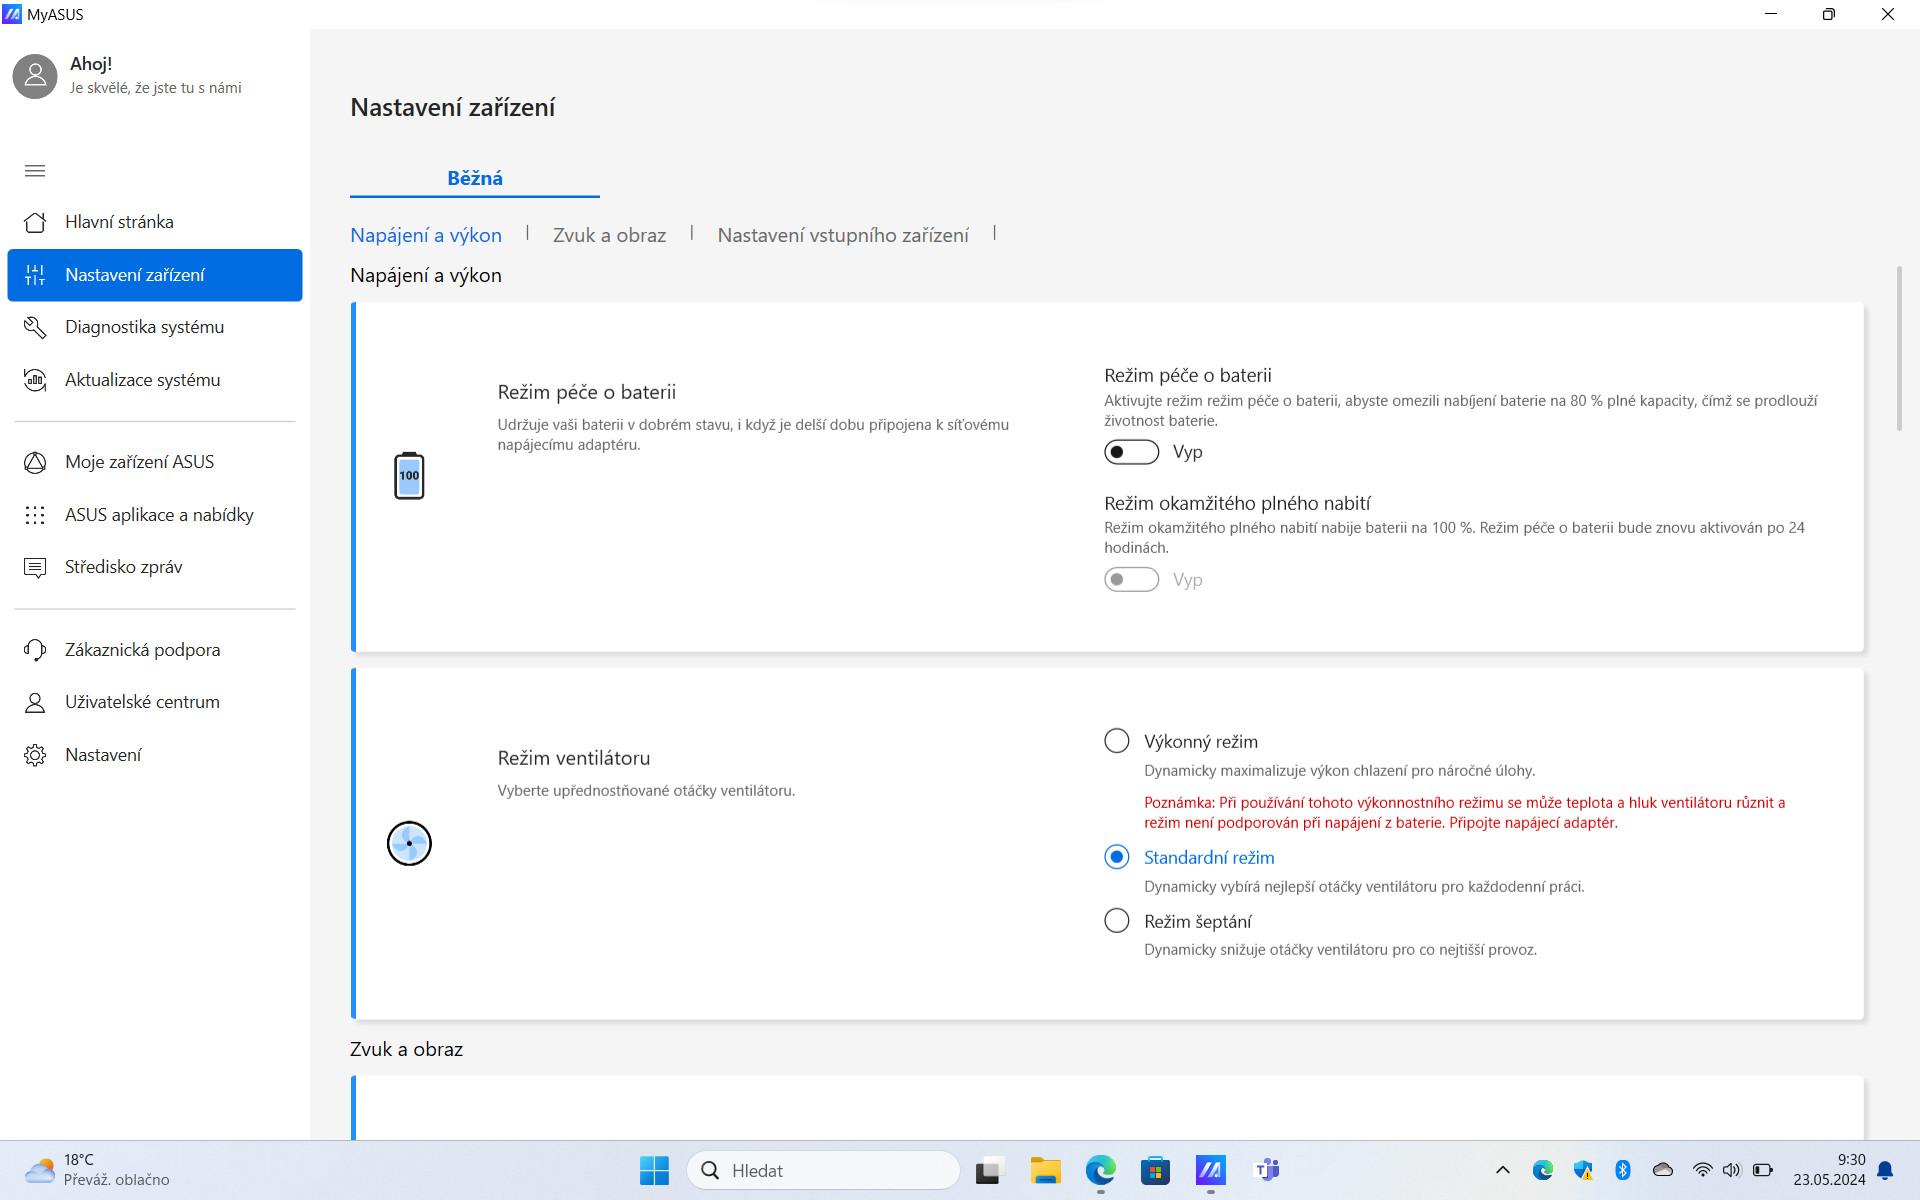Open ASUS aplikace a nabídky
Image resolution: width=1920 pixels, height=1200 pixels.
pyautogui.click(x=155, y=515)
